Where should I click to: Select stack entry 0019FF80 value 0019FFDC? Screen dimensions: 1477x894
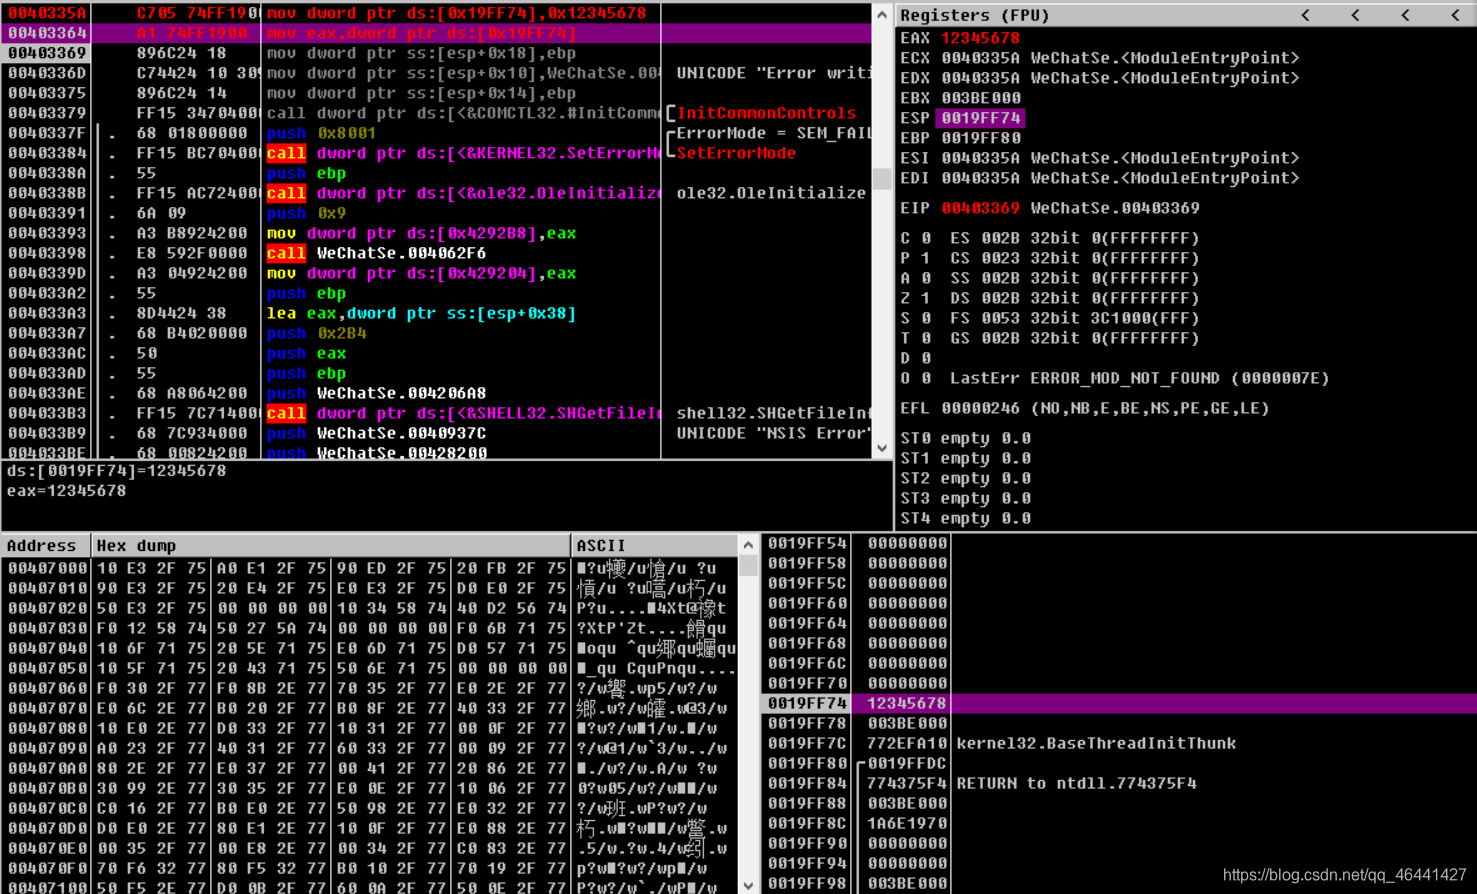(x=906, y=763)
